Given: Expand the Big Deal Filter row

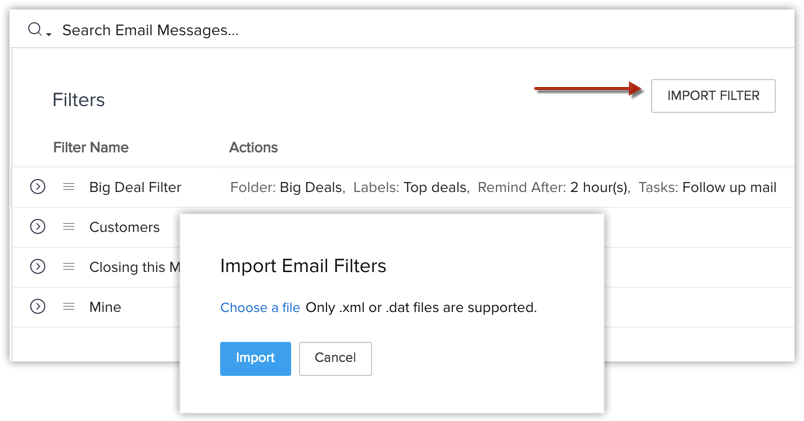Looking at the screenshot, I should tap(38, 187).
